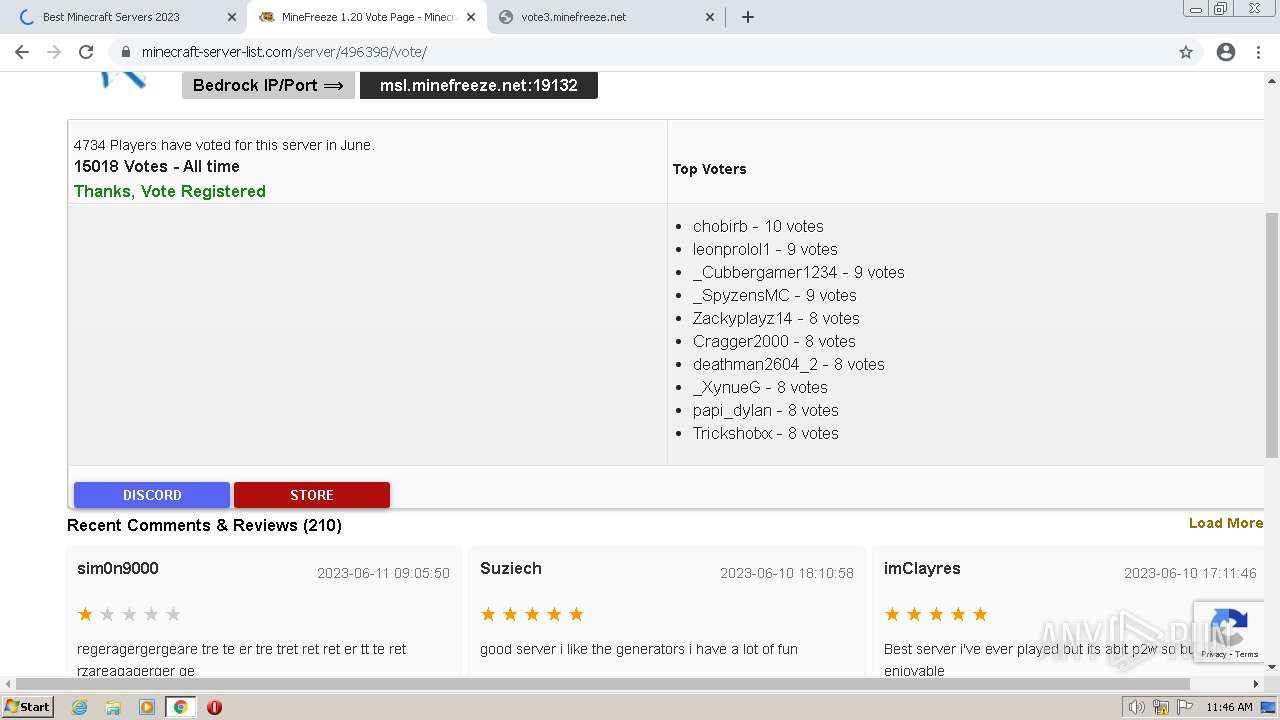The width and height of the screenshot is (1280, 720).
Task: Click the scroll down arrow of the page
Action: point(1272,666)
